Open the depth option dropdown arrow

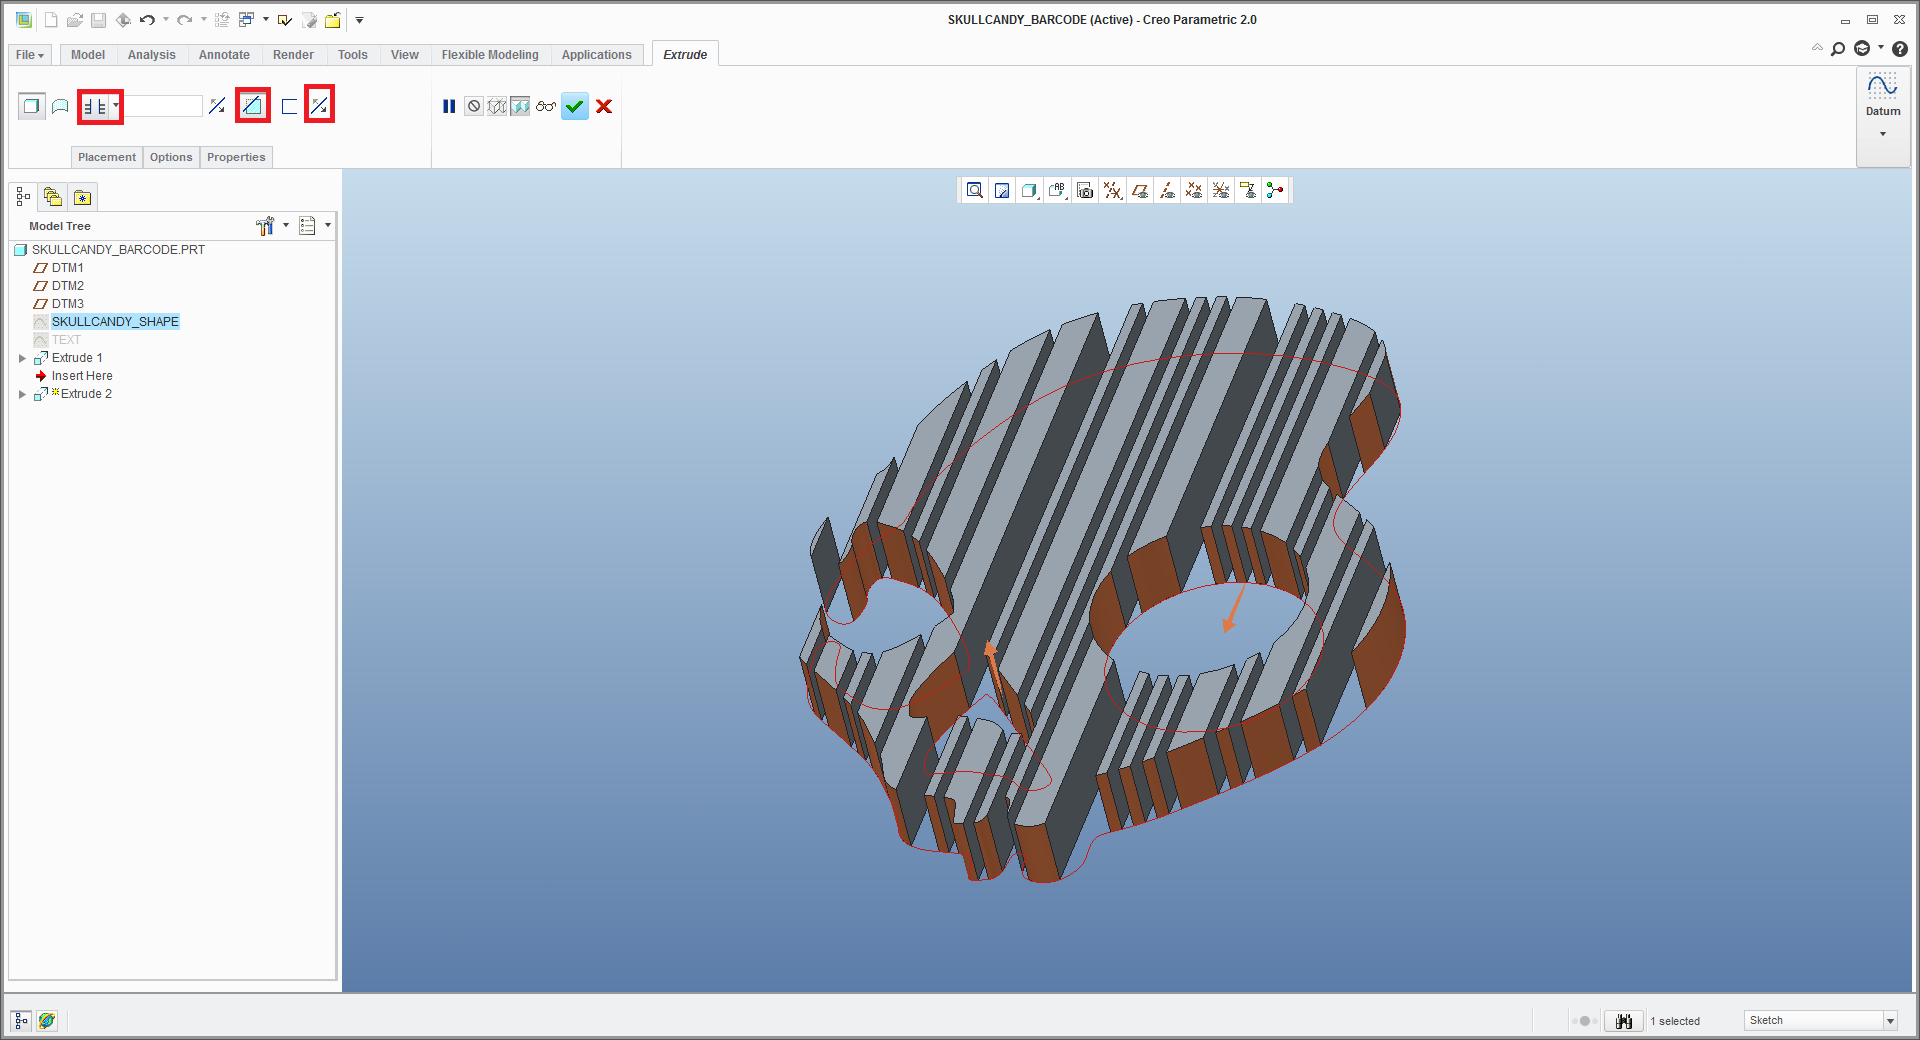tap(116, 105)
